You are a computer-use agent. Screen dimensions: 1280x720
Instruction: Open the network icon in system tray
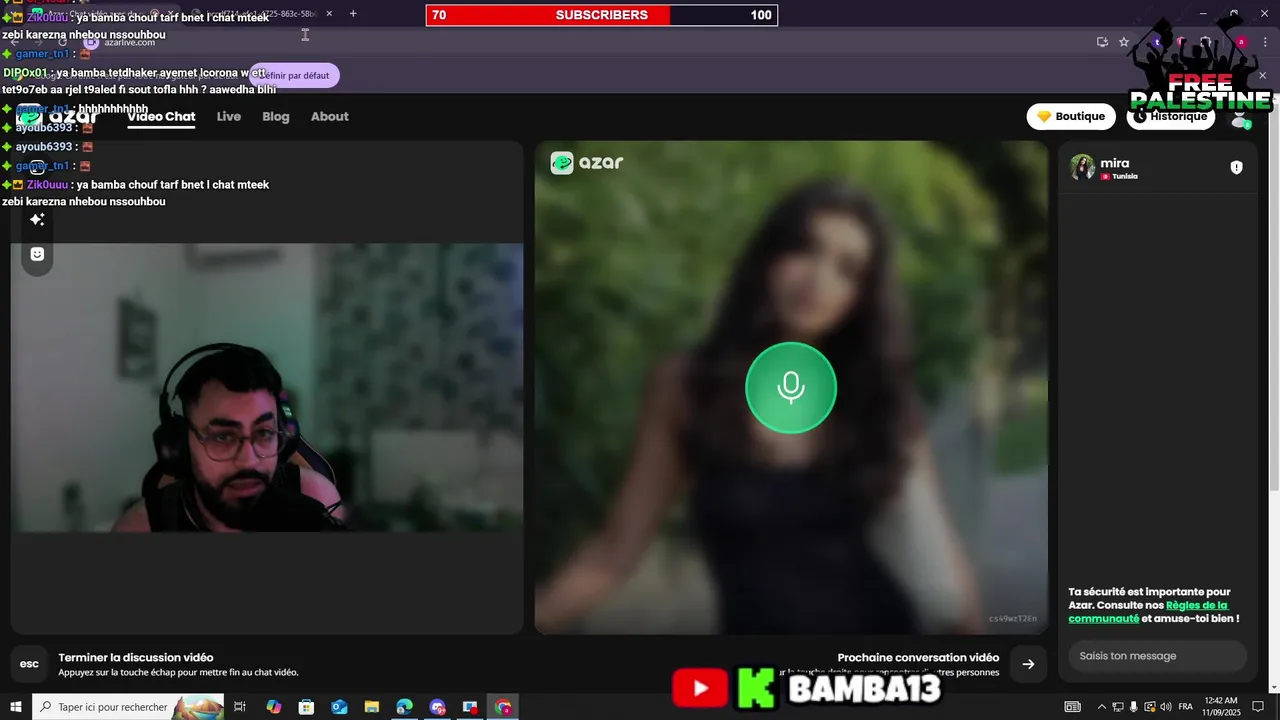coord(1118,707)
